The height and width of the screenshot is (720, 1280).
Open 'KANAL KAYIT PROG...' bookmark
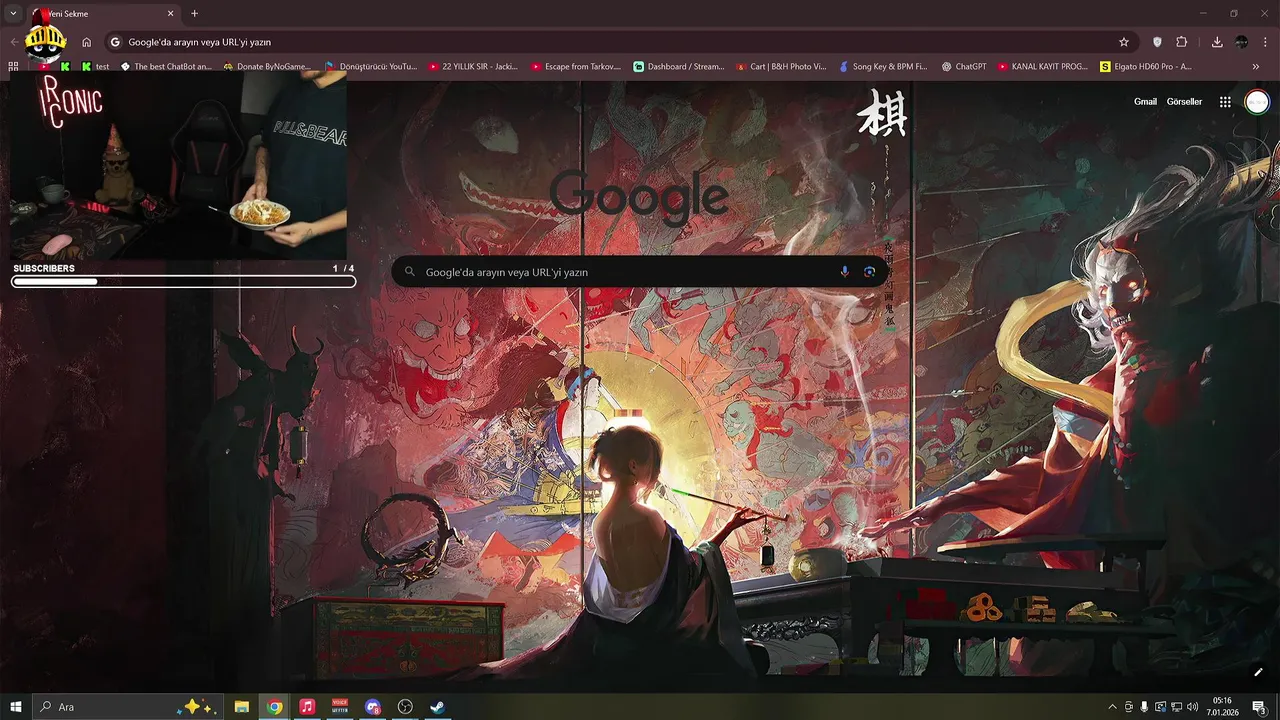1043,66
